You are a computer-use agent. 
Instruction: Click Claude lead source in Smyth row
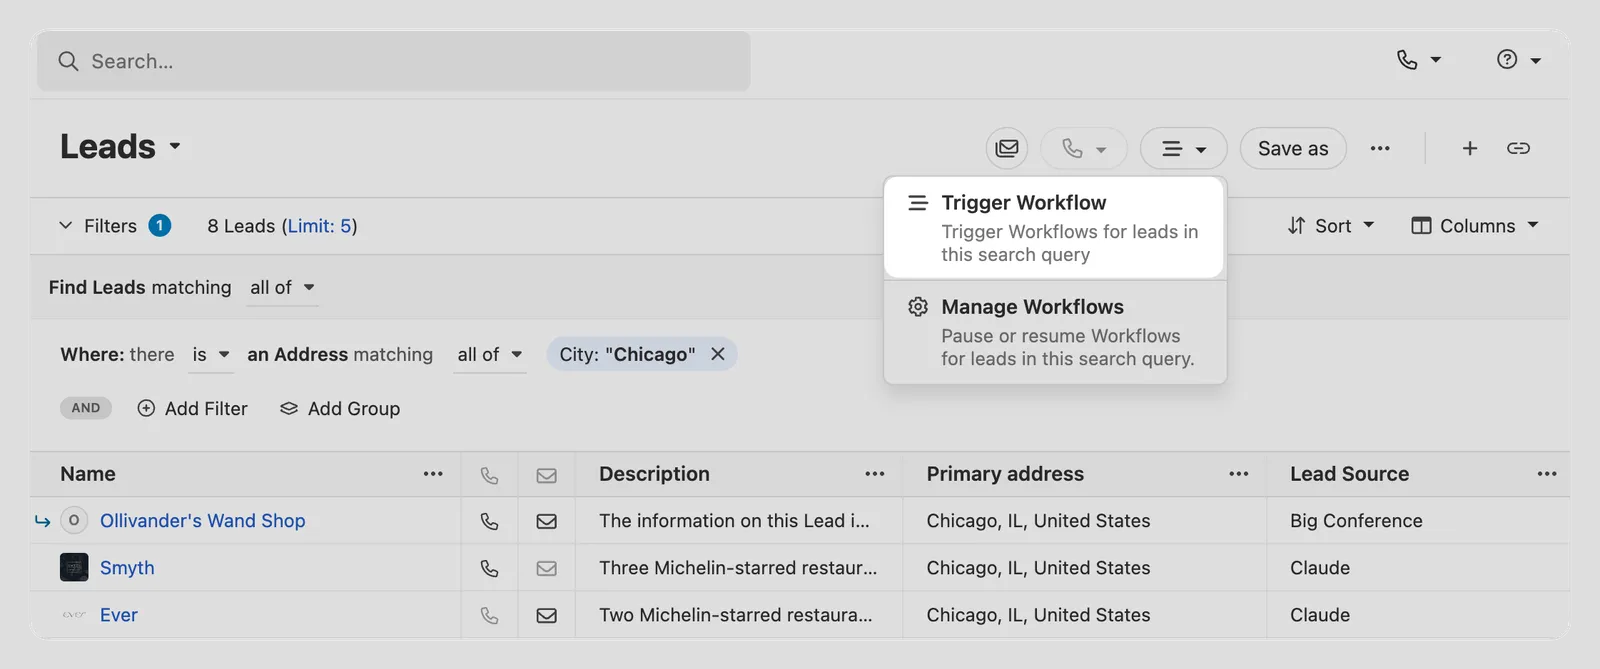1320,568
